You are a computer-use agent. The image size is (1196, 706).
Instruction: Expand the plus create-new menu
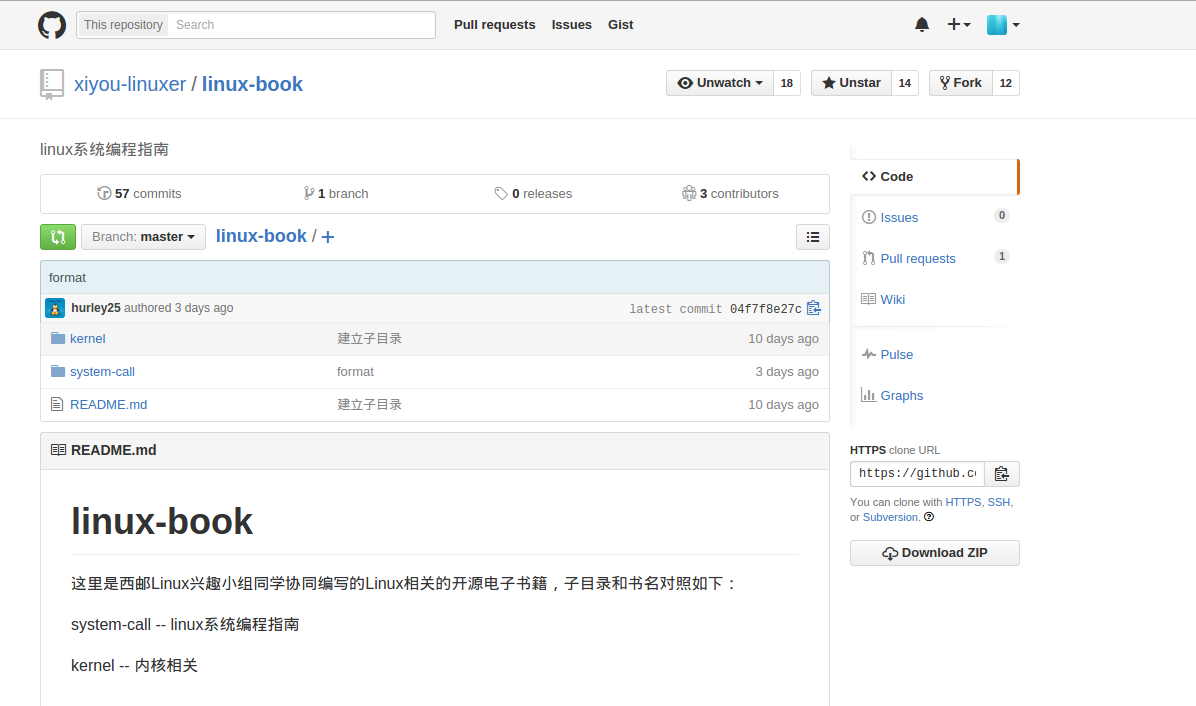click(959, 24)
